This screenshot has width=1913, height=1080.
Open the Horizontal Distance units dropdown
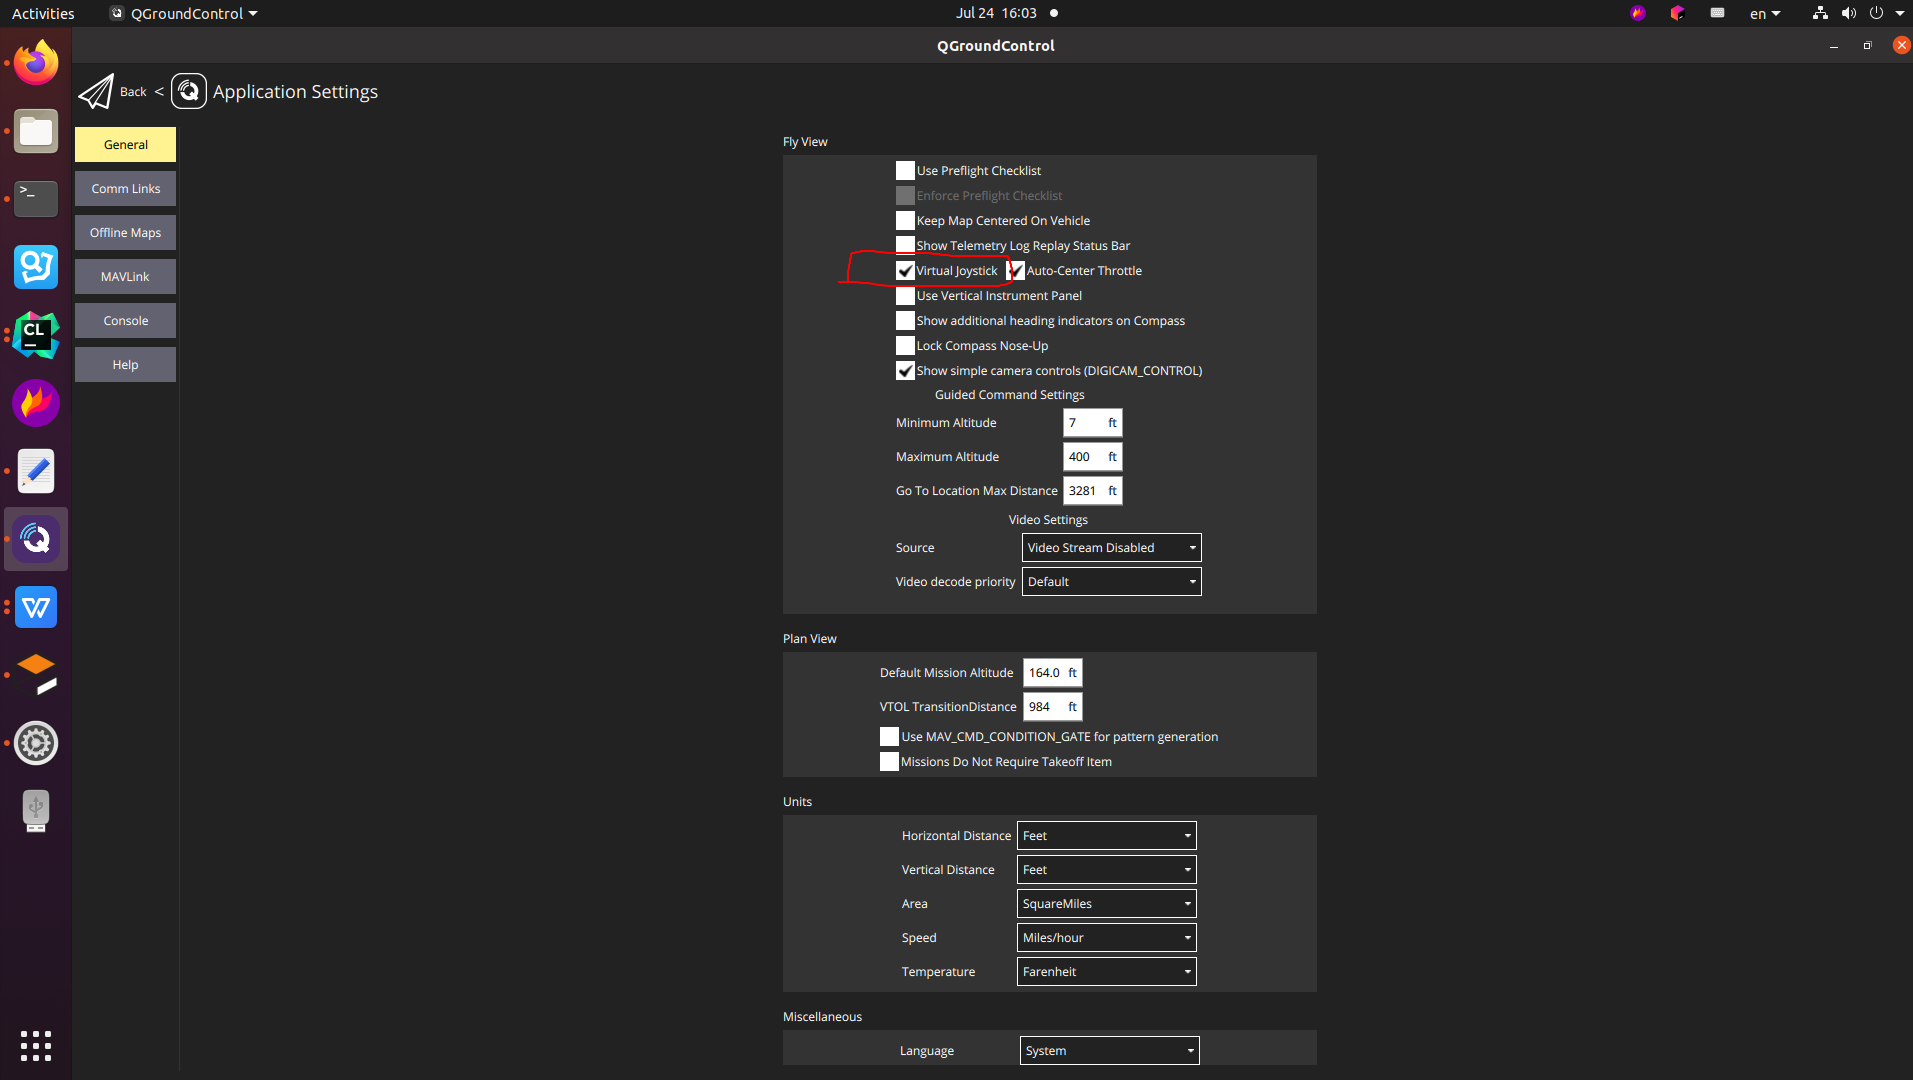[x=1106, y=836]
